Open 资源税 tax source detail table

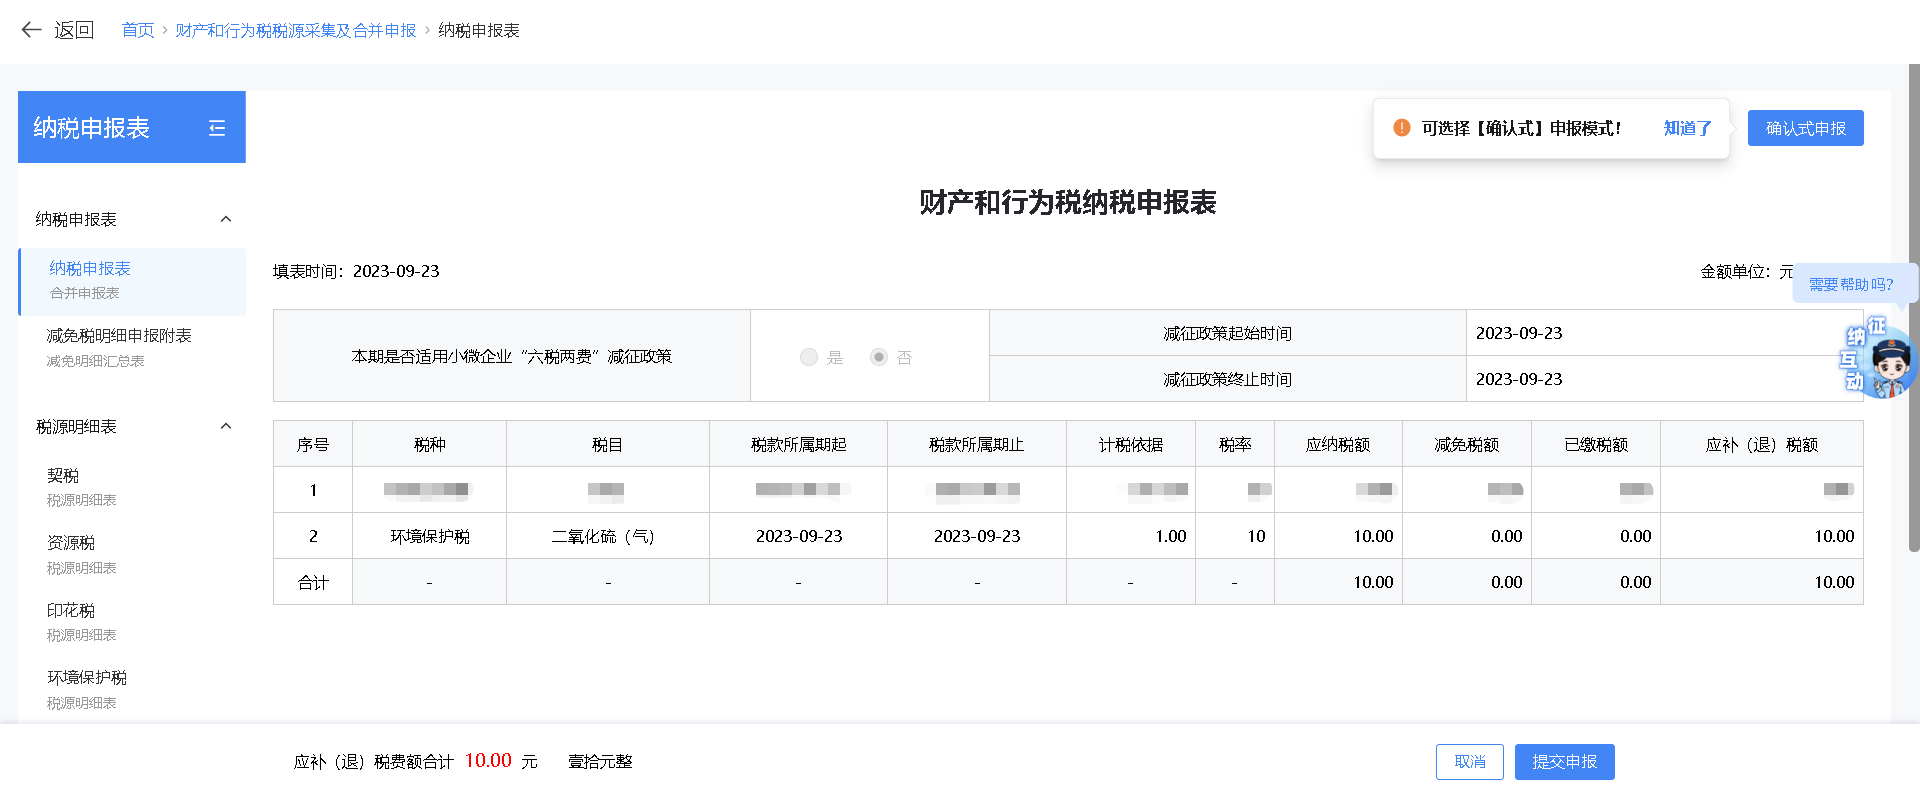[x=71, y=543]
